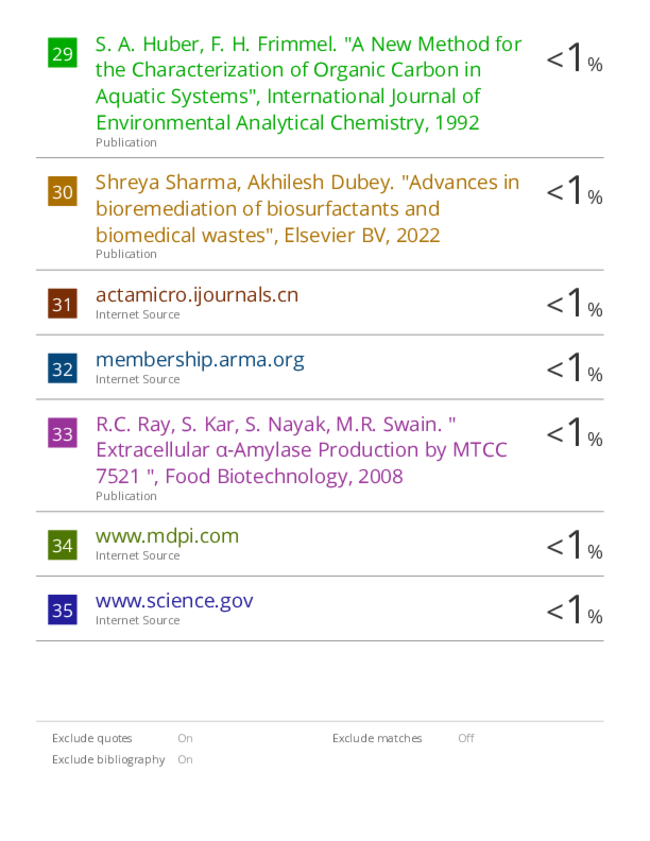Click the Exclude quotes On setting
The height and width of the screenshot is (841, 650).
pos(185,739)
